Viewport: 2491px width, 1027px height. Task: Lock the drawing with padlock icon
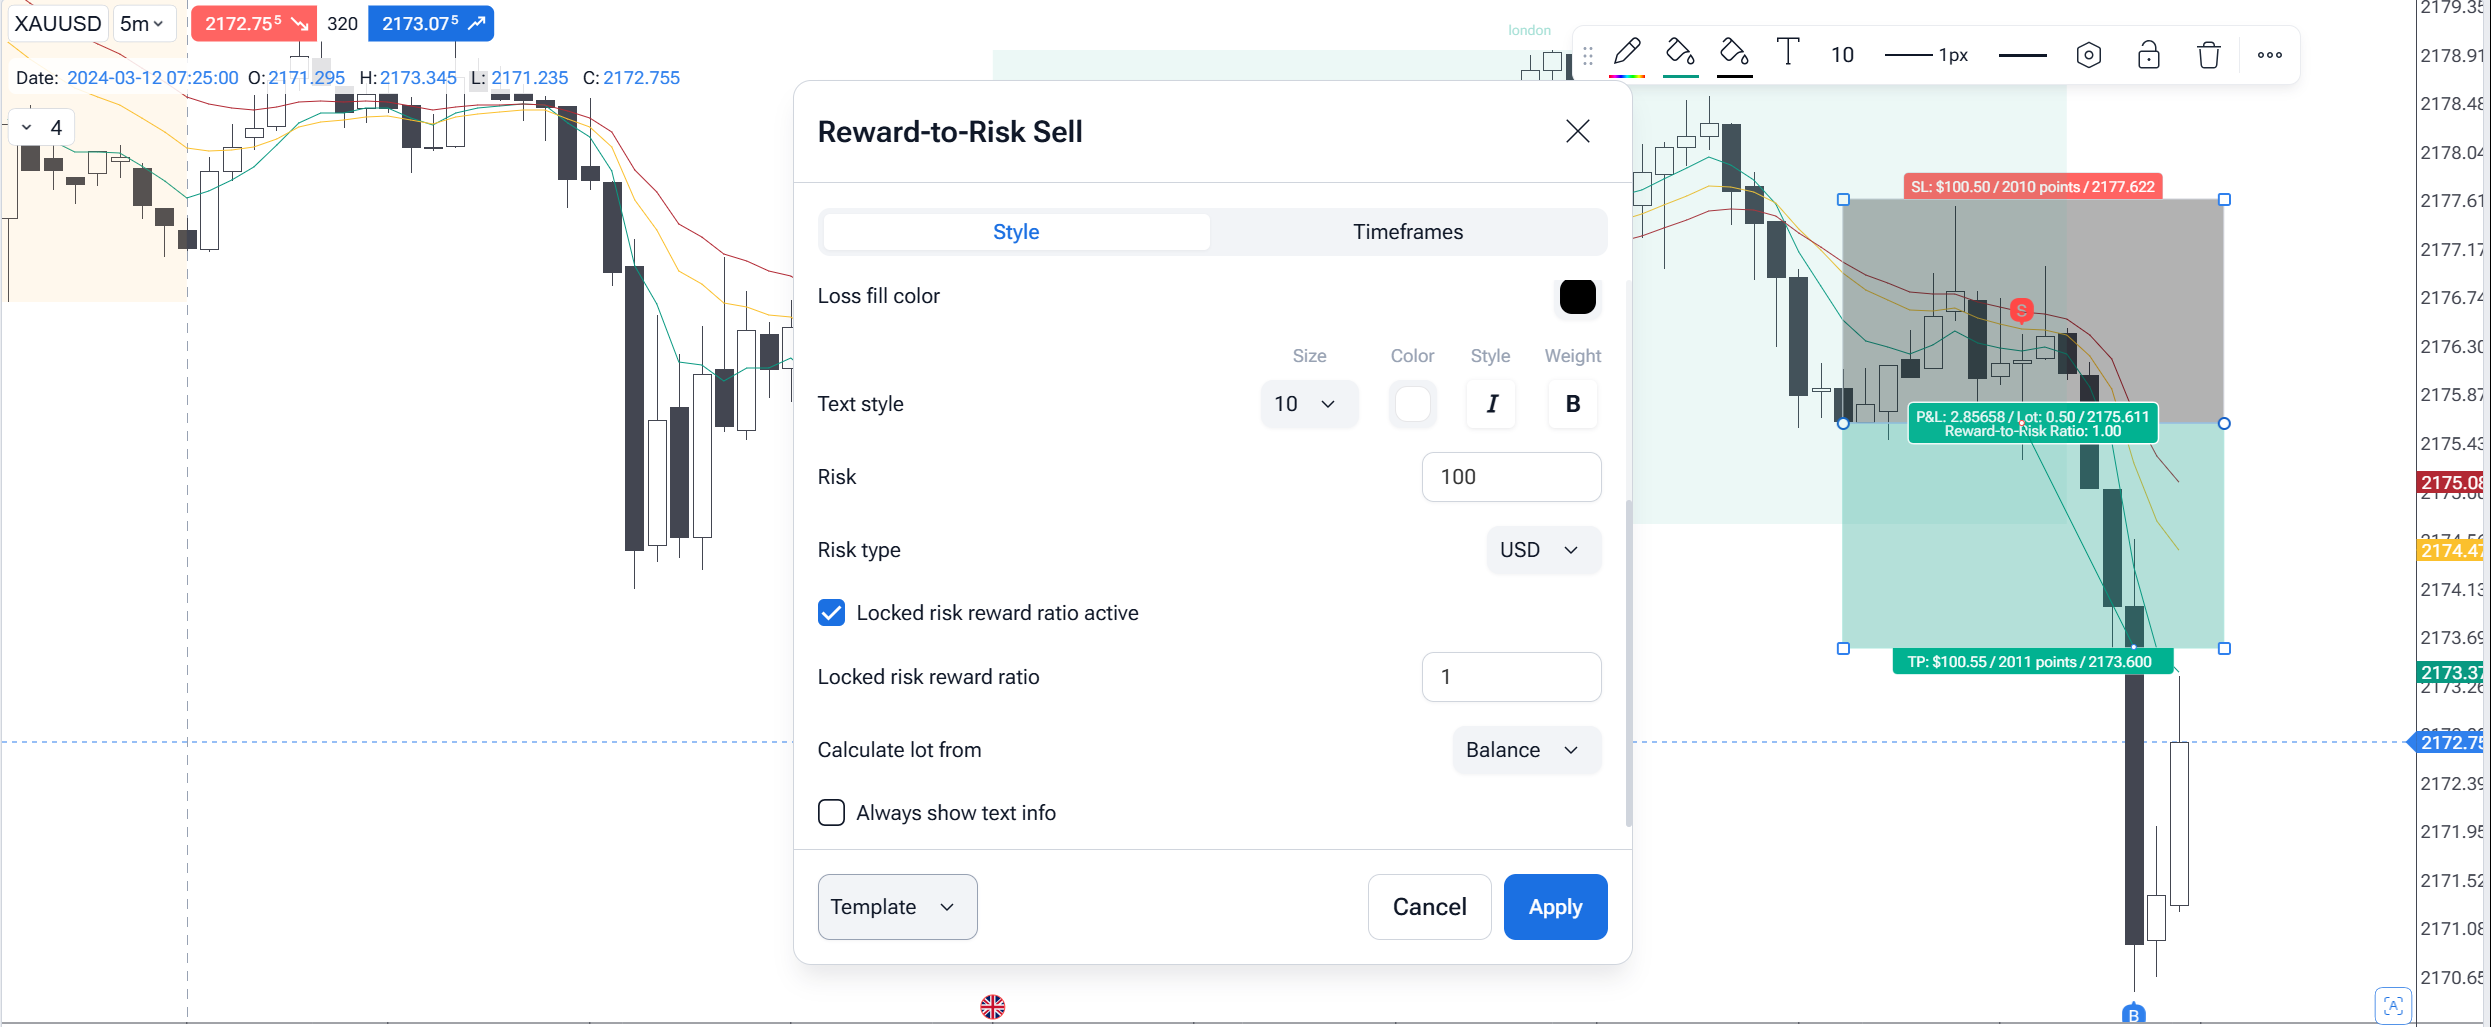2148,55
